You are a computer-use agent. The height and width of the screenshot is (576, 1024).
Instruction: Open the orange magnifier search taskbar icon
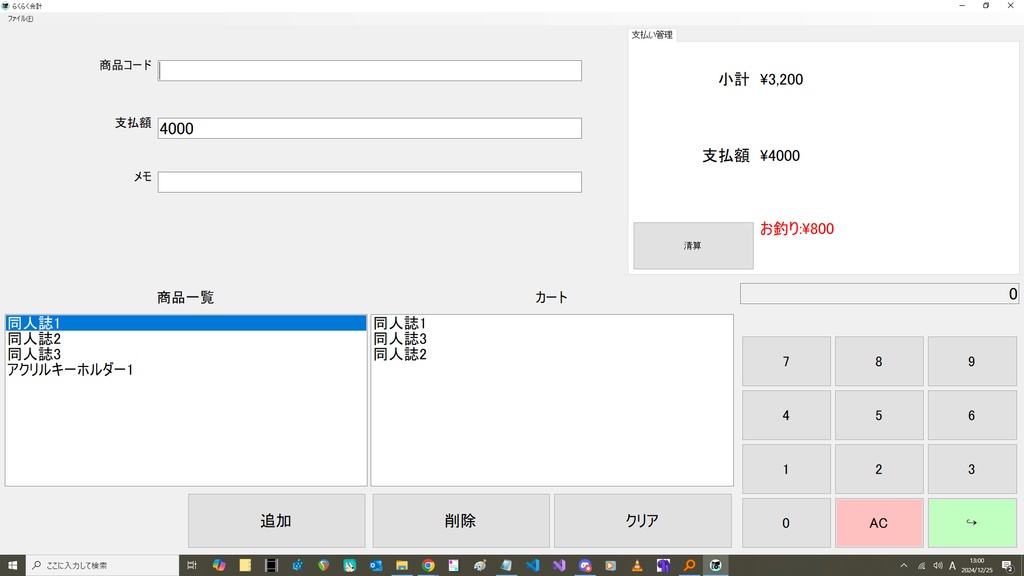[689, 566]
